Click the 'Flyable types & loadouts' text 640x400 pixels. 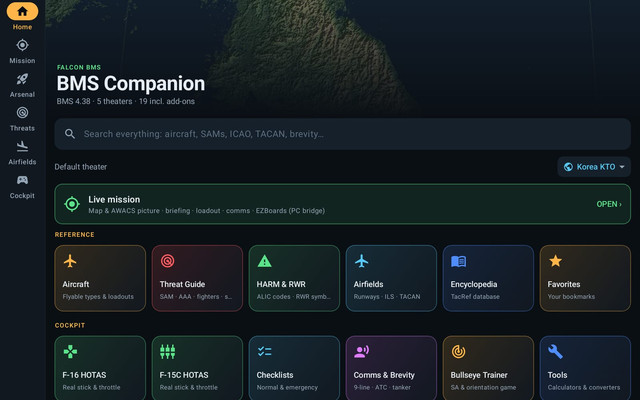[98, 296]
